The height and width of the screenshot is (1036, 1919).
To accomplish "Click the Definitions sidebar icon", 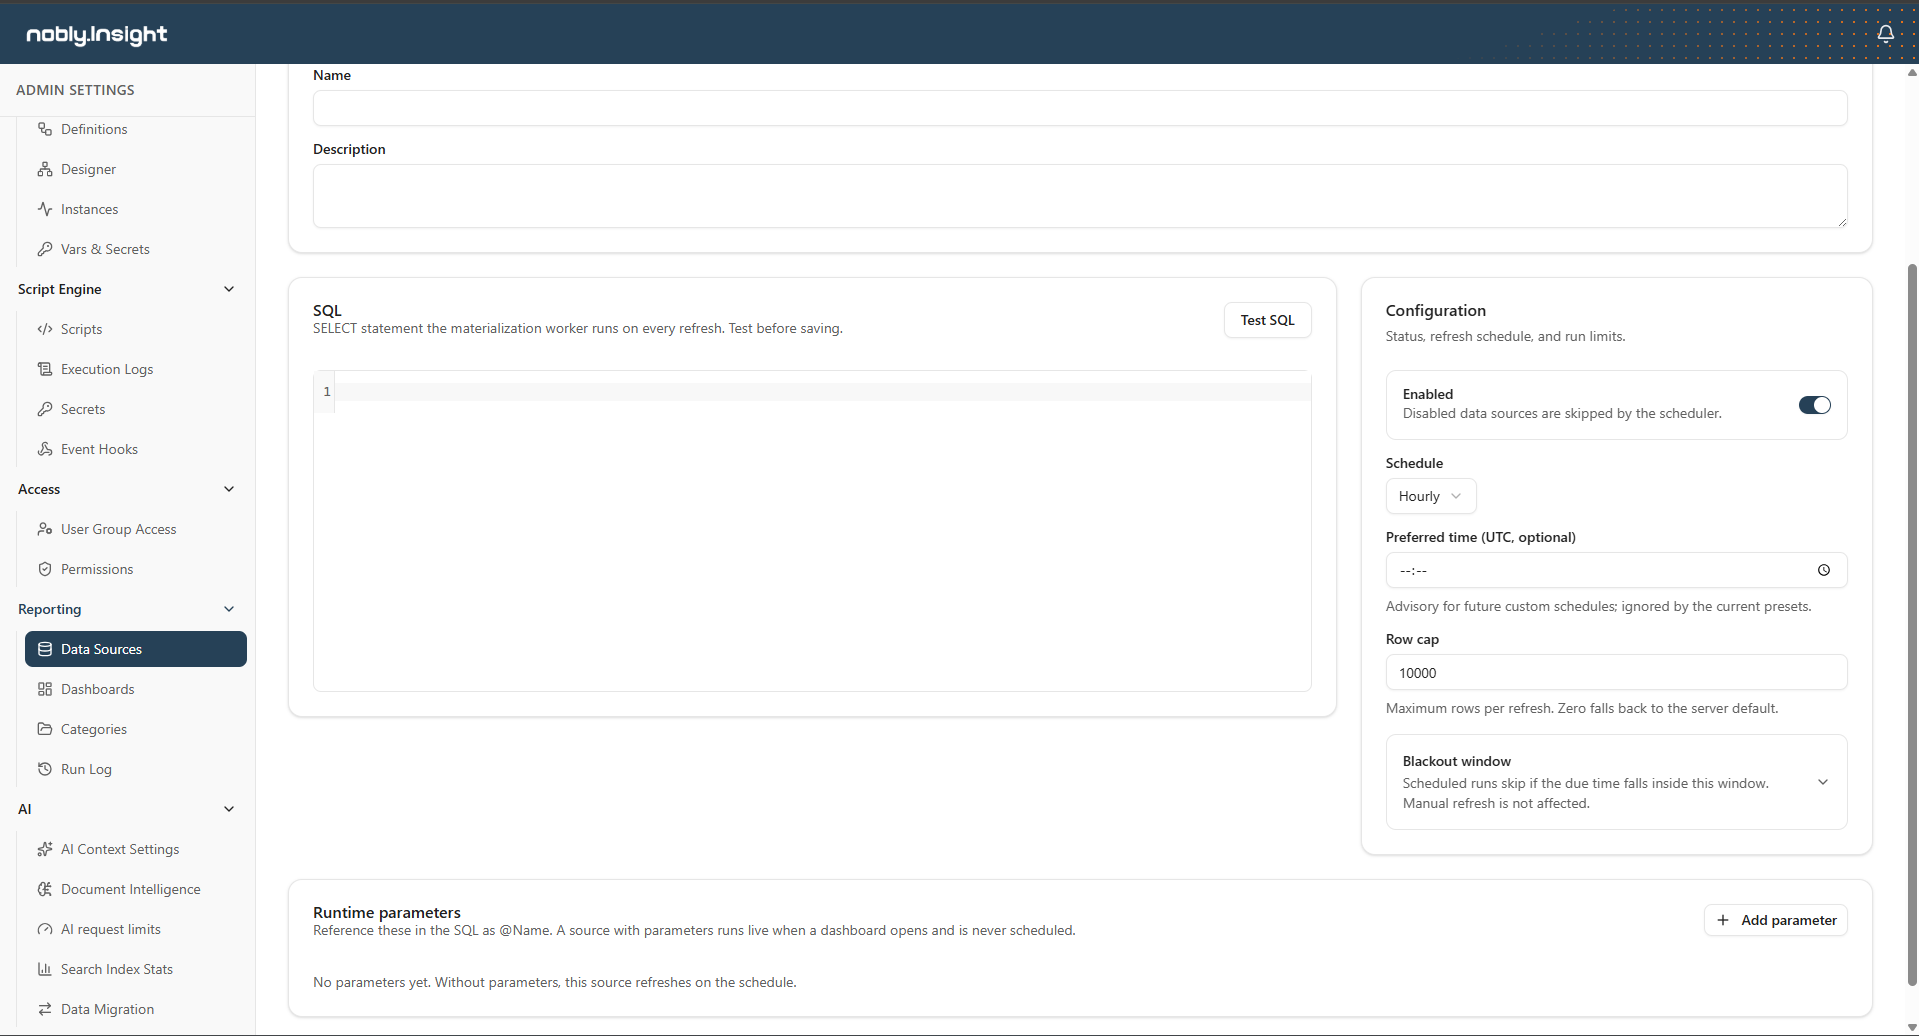I will pyautogui.click(x=45, y=129).
